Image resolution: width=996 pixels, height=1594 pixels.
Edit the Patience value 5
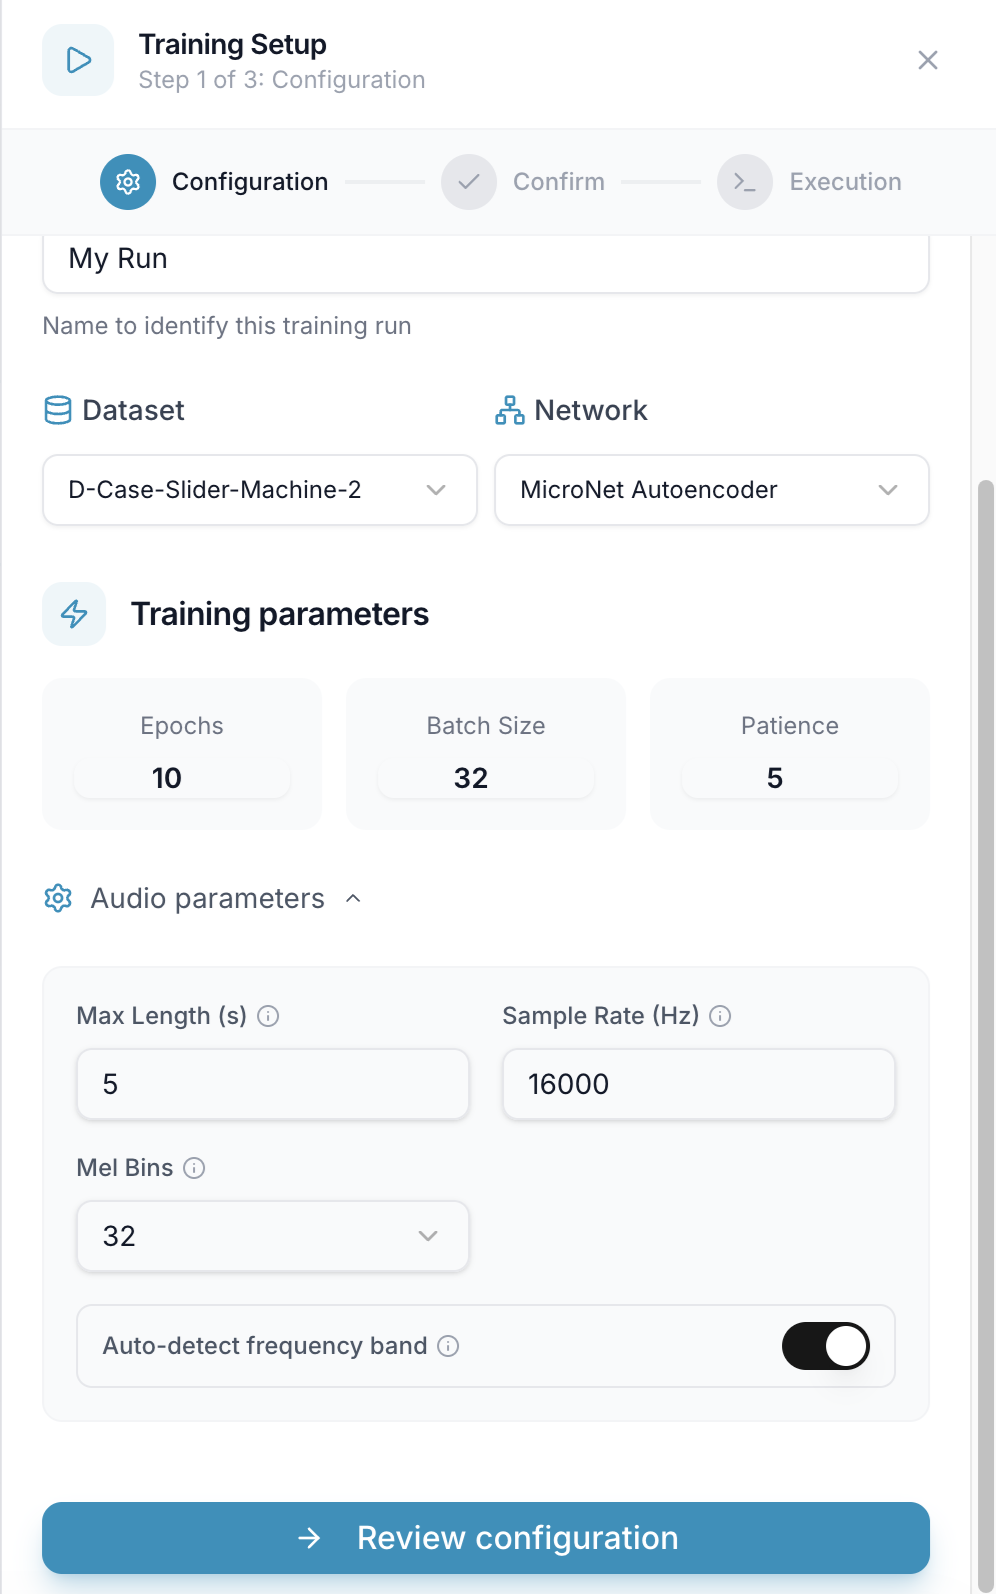[790, 778]
